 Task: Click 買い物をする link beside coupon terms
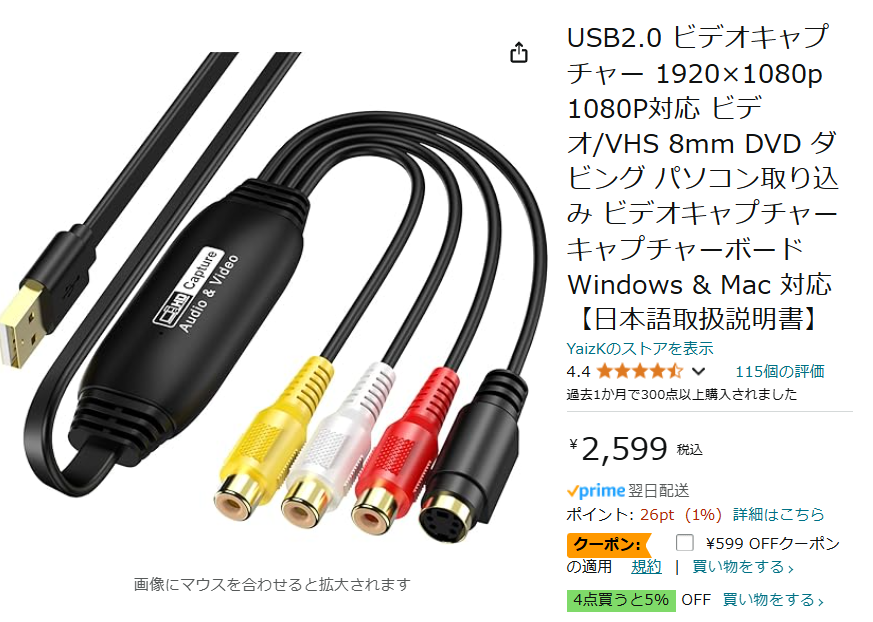pyautogui.click(x=743, y=567)
